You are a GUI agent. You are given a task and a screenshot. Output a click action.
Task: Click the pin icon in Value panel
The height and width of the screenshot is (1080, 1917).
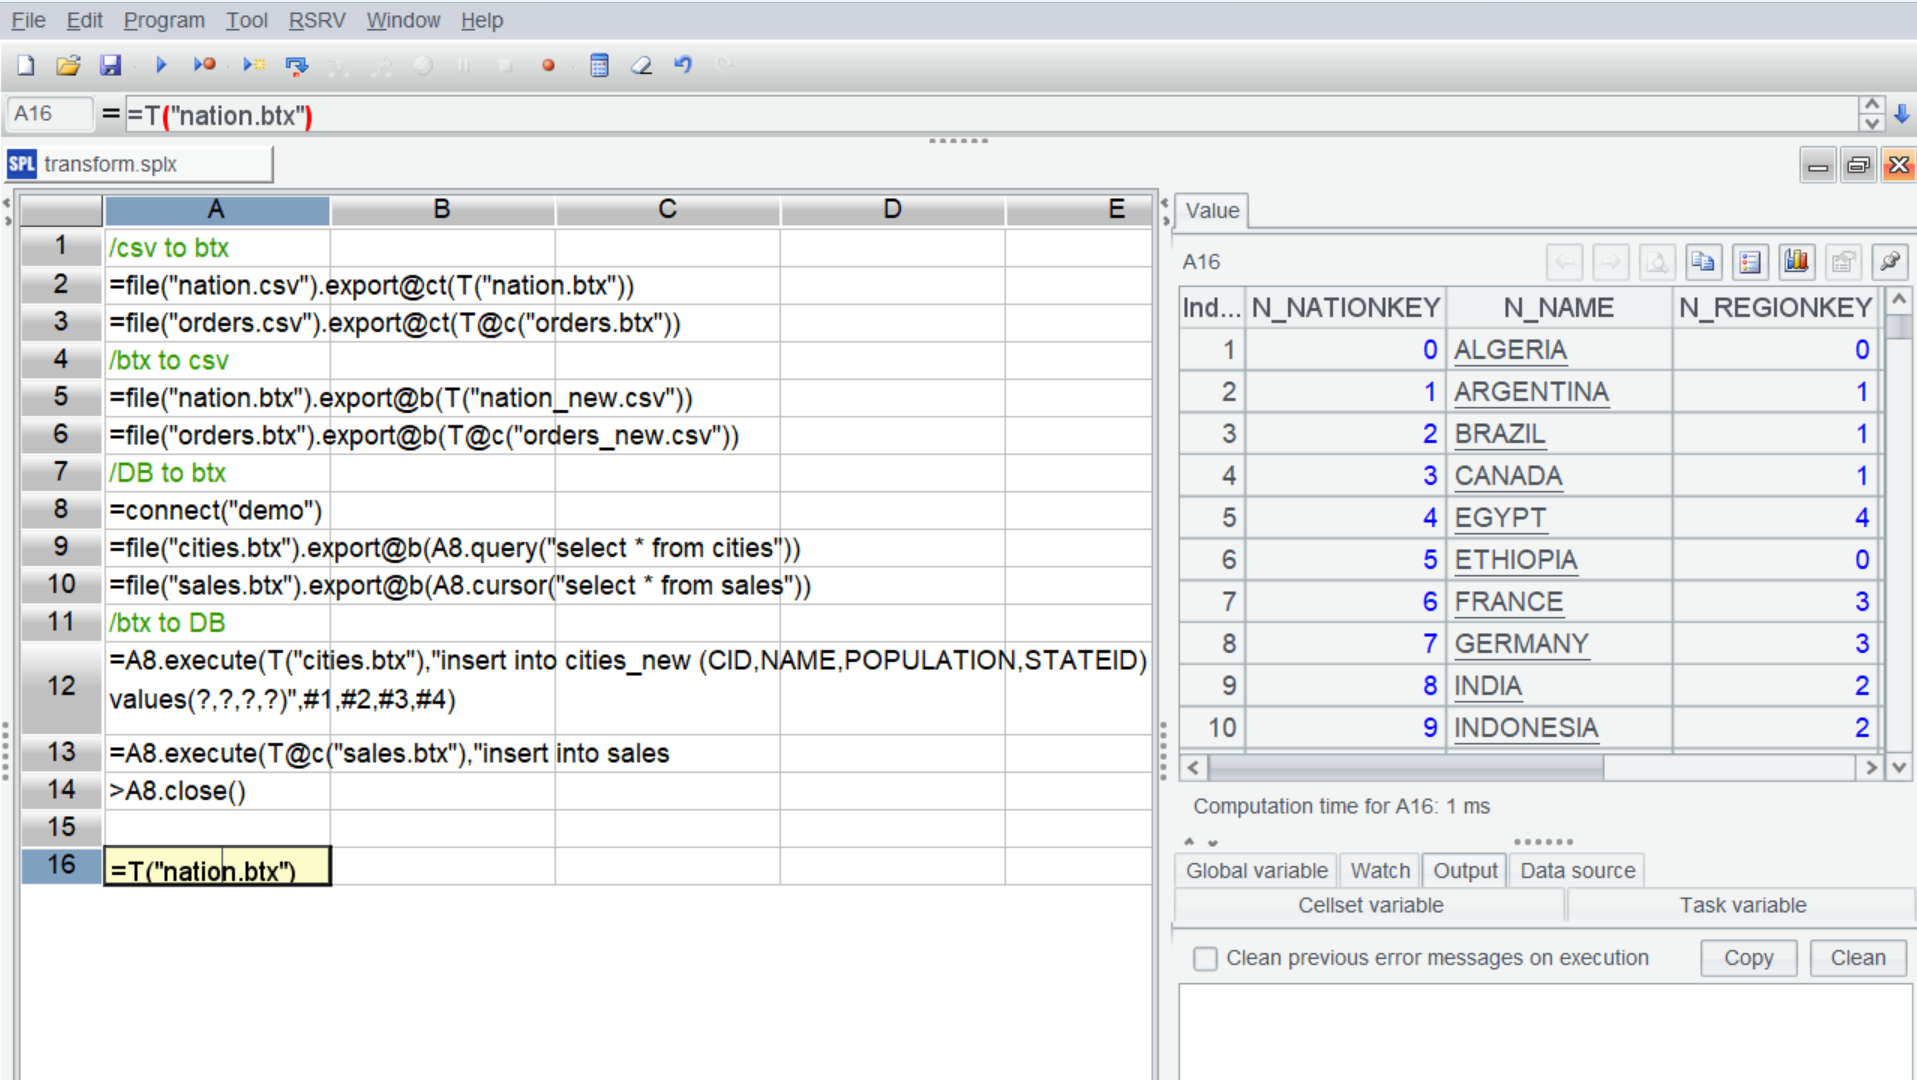point(1889,262)
